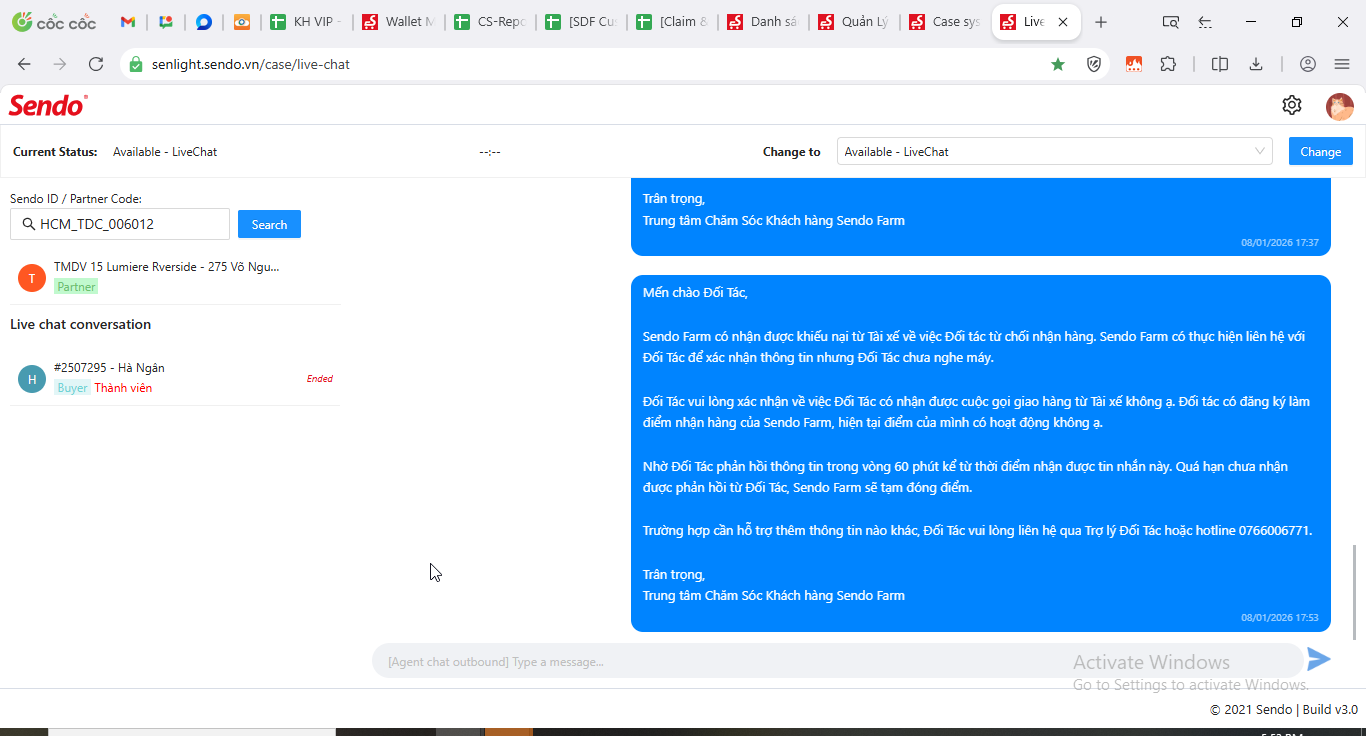This screenshot has width=1366, height=736.
Task: Click the restore window button
Action: pyautogui.click(x=1297, y=22)
